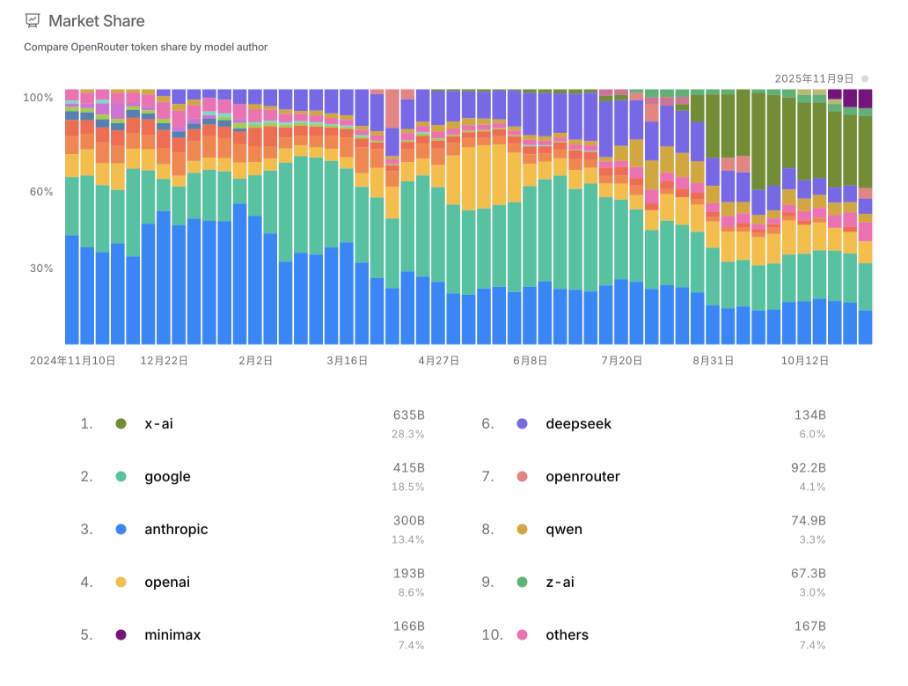Click the openai yellow legend dot

click(121, 582)
